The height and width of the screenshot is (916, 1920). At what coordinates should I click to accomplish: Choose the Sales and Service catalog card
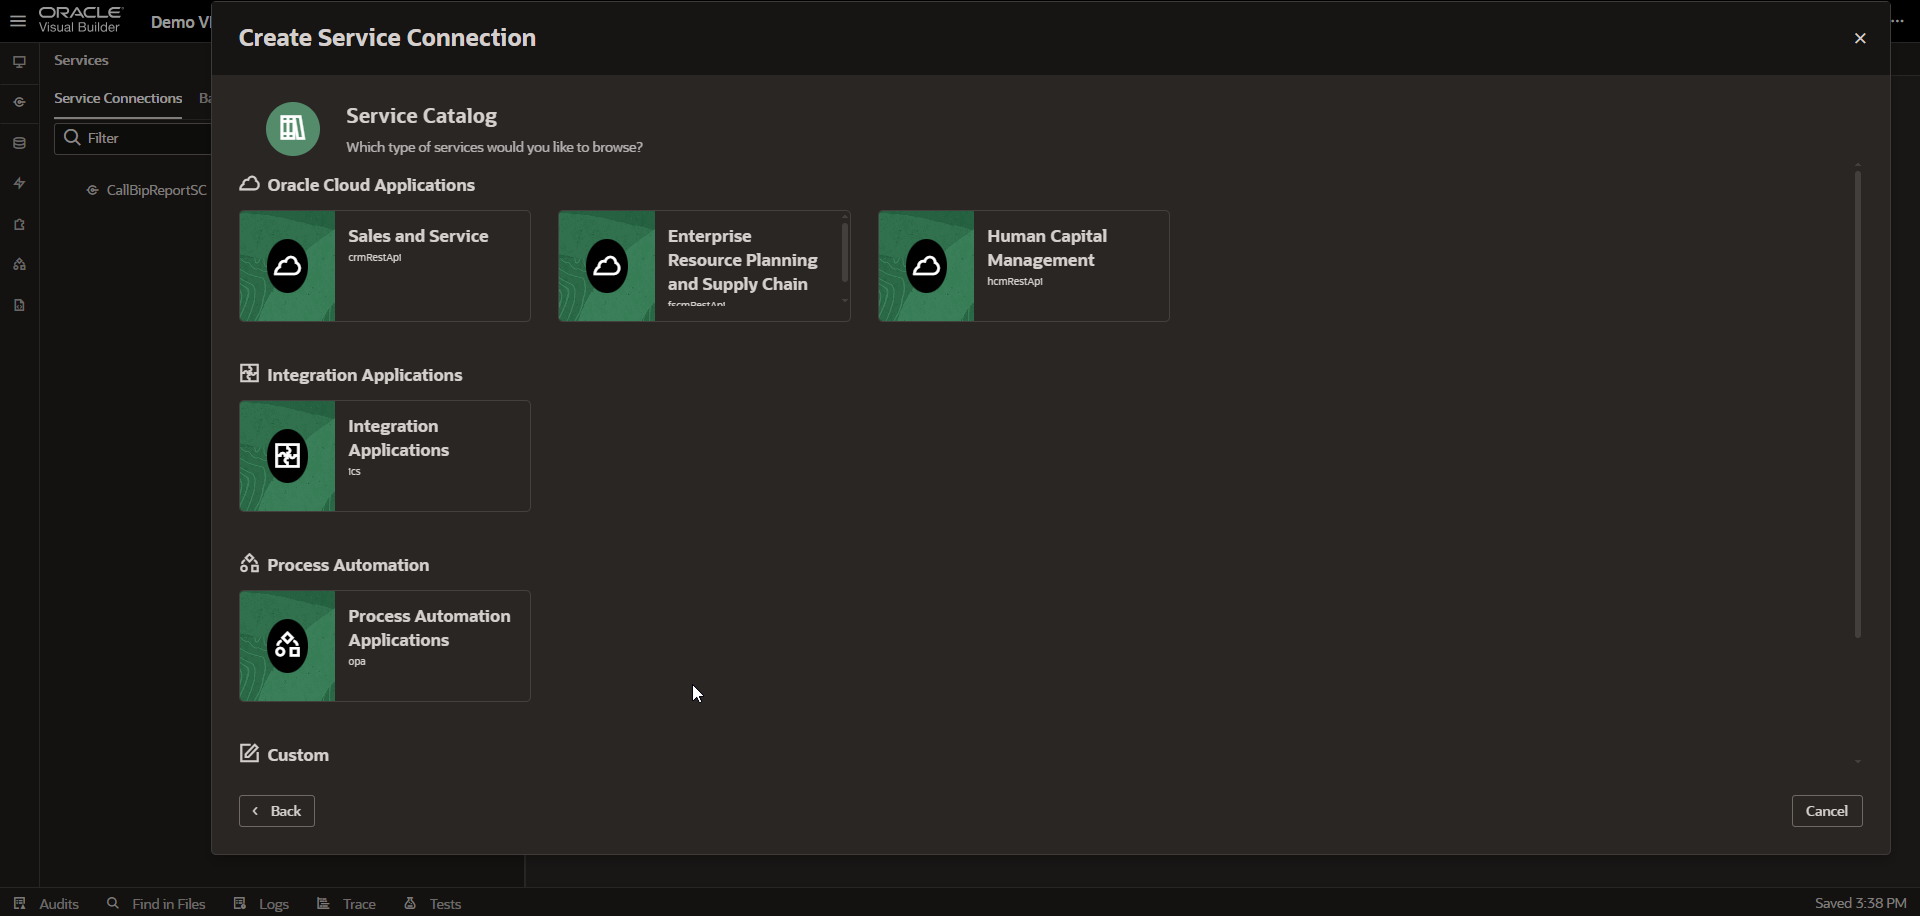[385, 266]
